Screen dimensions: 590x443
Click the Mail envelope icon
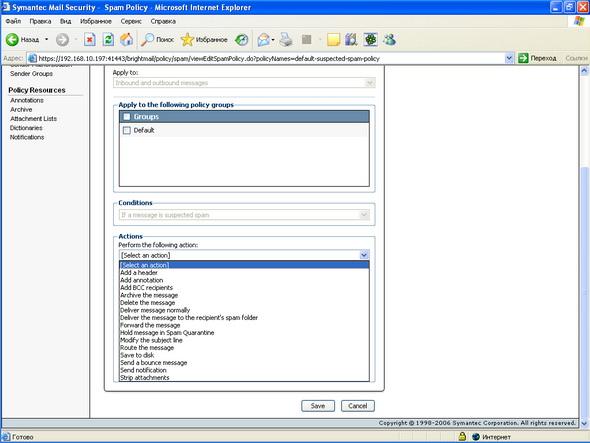click(263, 40)
